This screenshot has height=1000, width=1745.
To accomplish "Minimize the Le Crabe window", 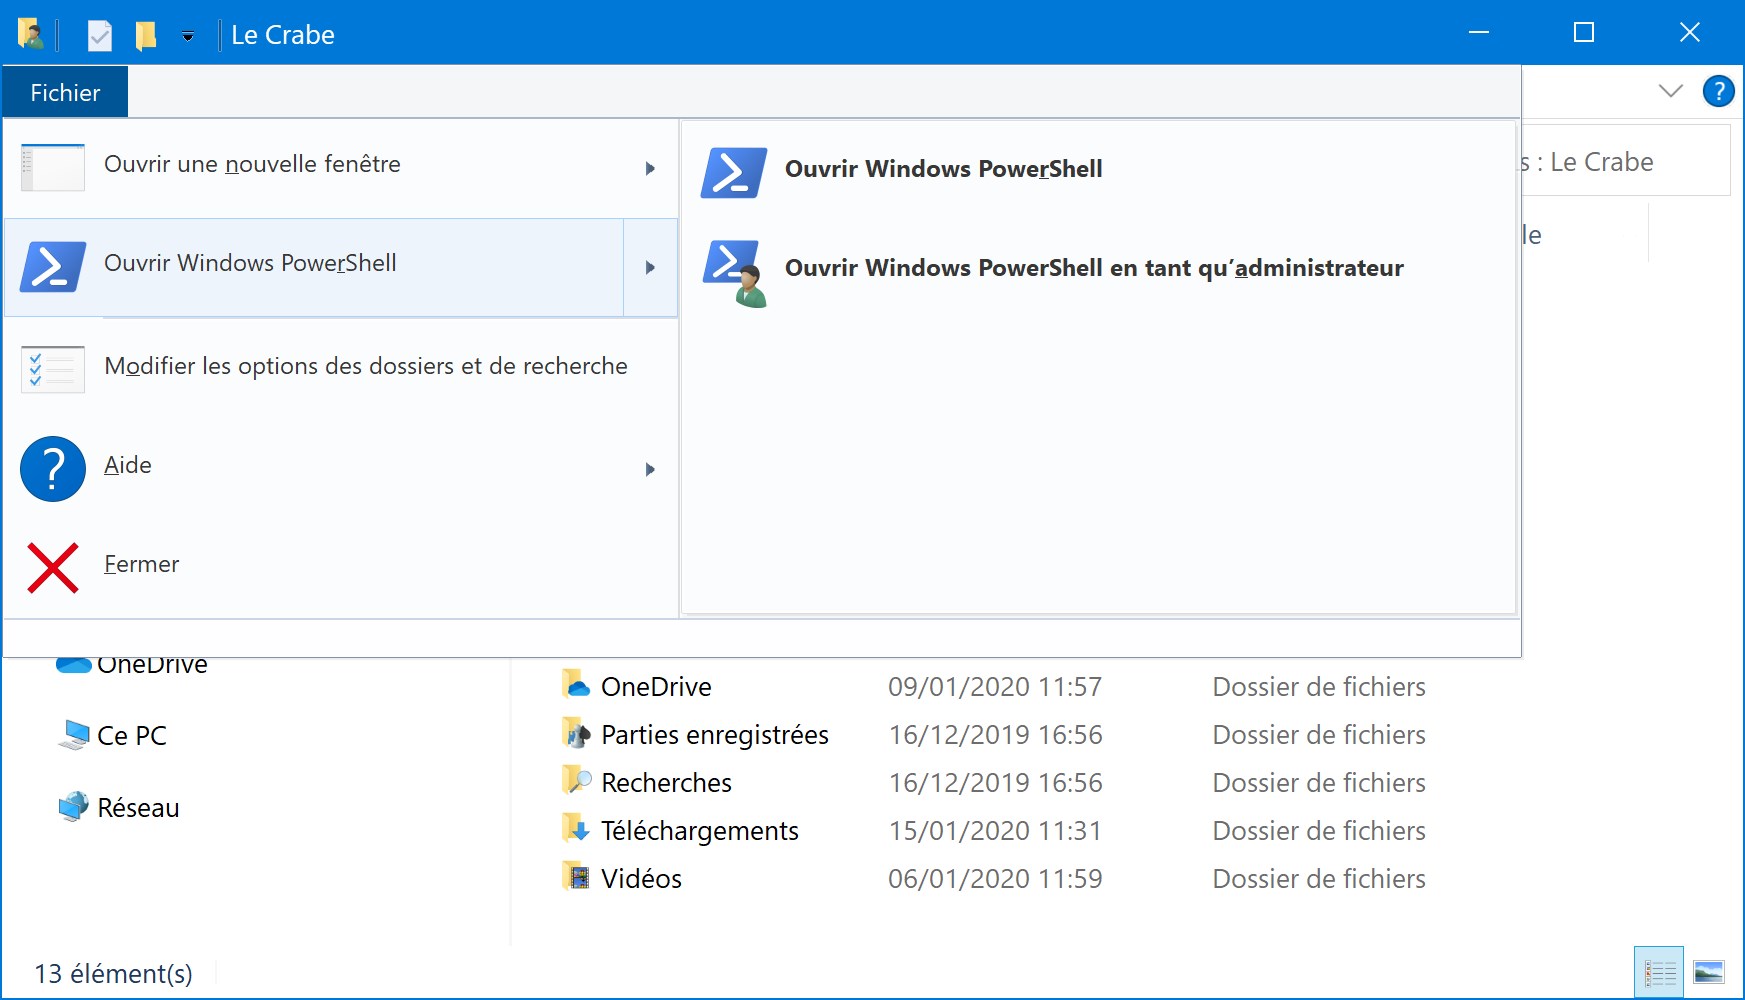I will coord(1479,32).
